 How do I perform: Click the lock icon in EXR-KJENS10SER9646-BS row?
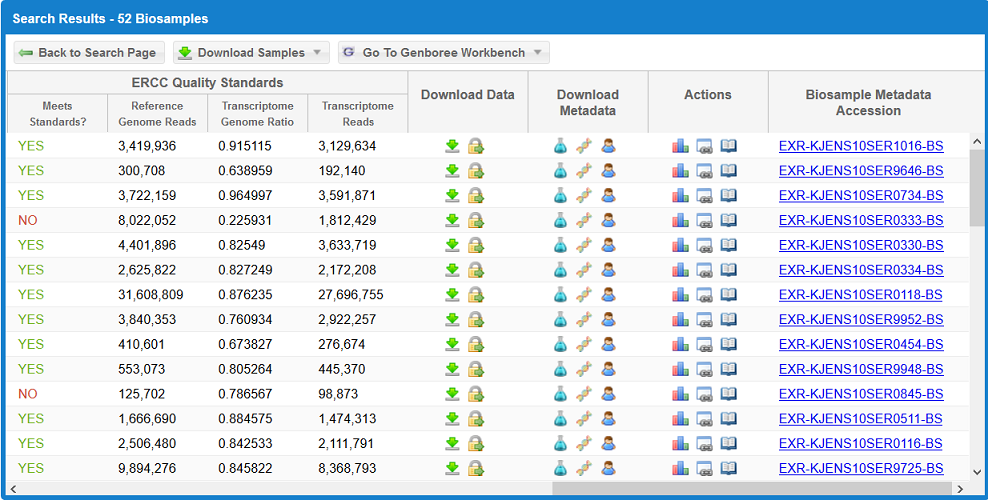[x=476, y=171]
